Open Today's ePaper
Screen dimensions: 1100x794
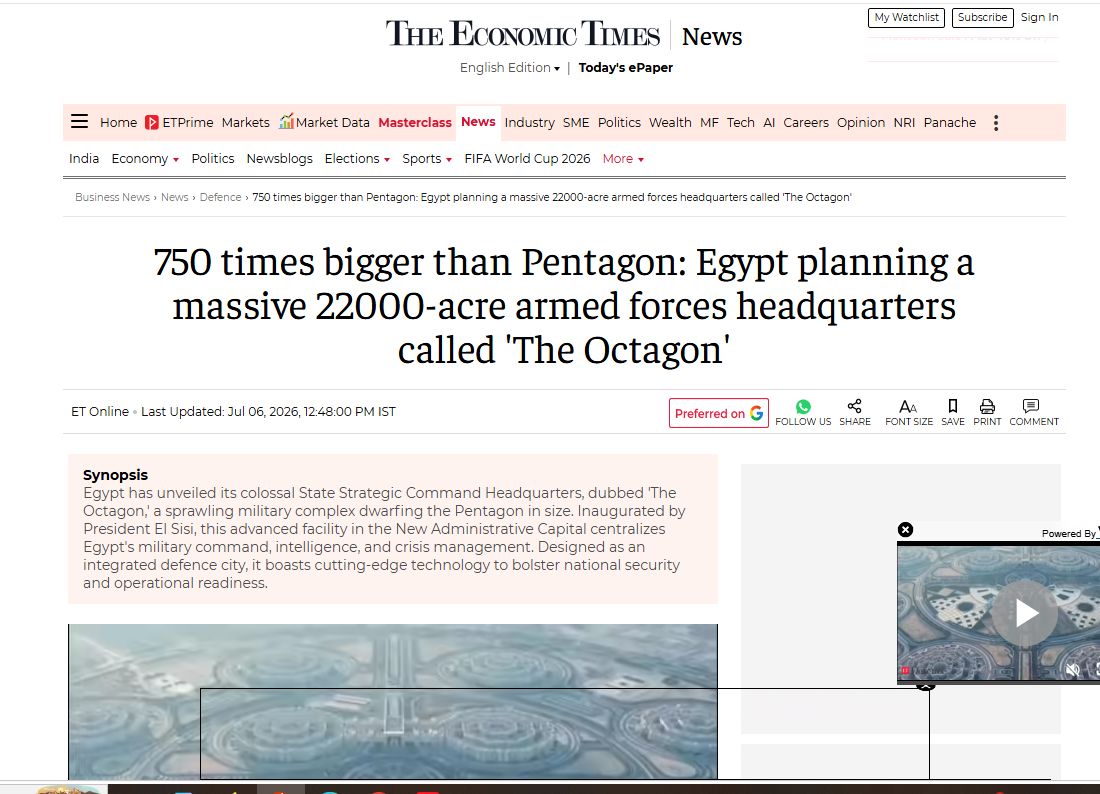click(x=626, y=67)
